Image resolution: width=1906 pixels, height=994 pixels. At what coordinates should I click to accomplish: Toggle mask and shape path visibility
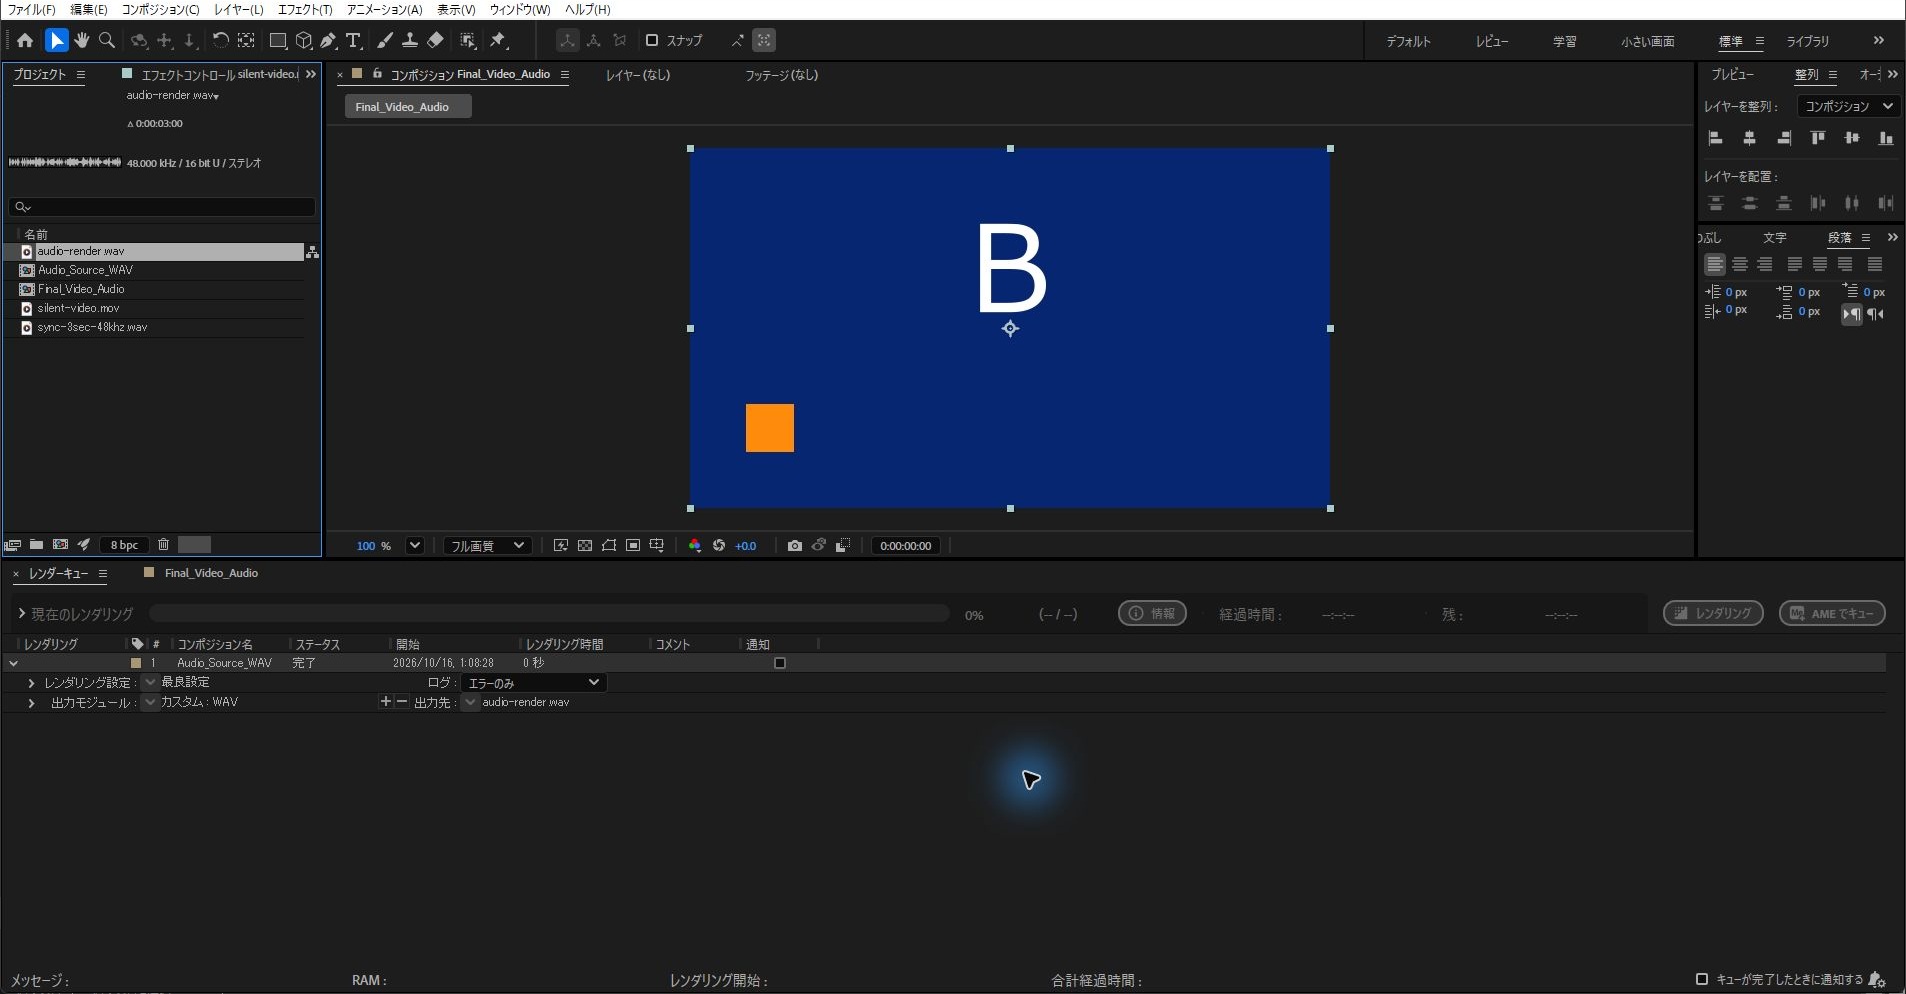coord(609,546)
